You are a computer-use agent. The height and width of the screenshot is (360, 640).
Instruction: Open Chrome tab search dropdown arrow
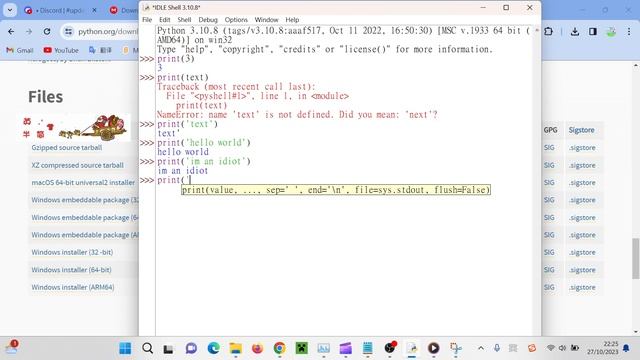(x=10, y=10)
